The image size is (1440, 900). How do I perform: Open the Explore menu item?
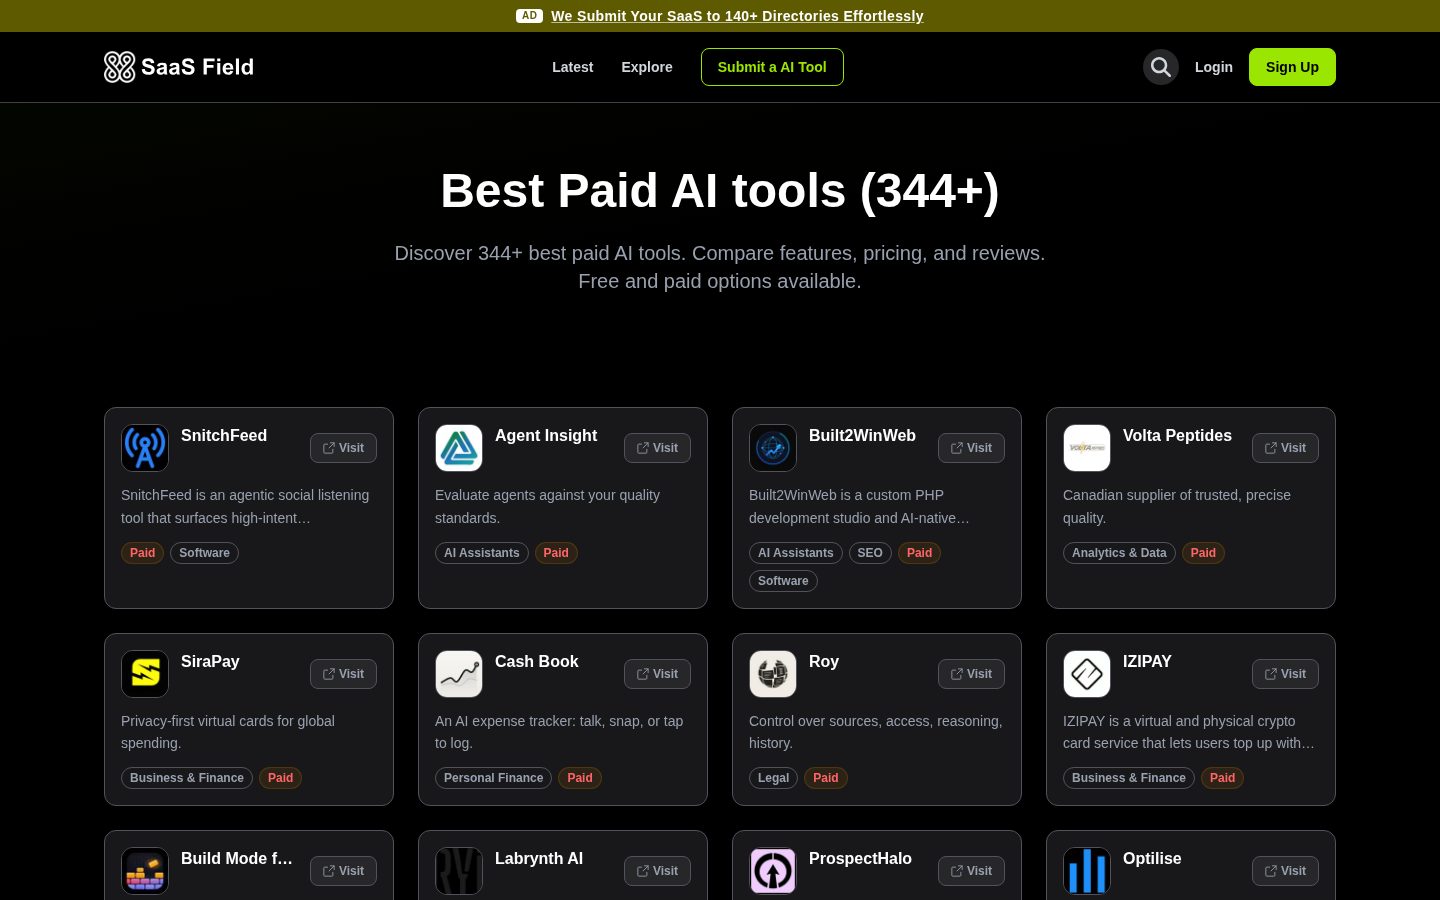tap(647, 67)
